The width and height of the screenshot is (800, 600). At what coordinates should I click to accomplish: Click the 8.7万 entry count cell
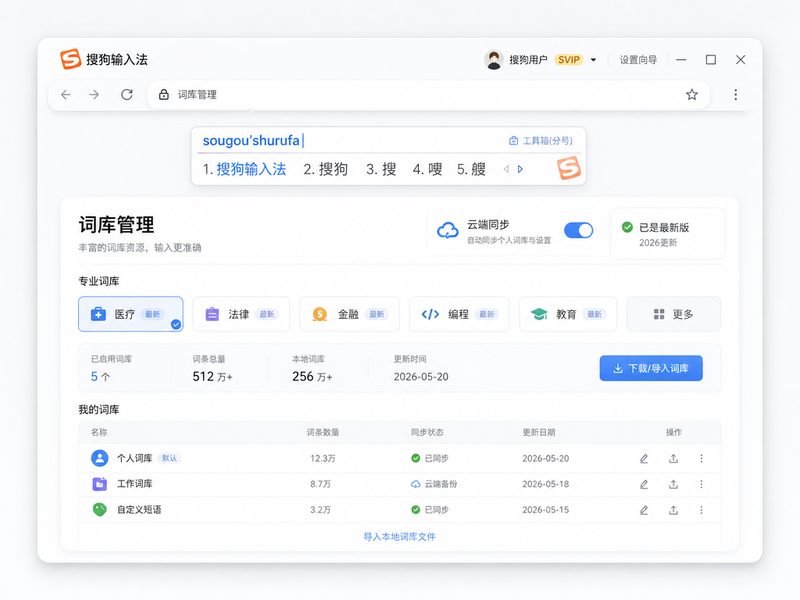tap(320, 484)
